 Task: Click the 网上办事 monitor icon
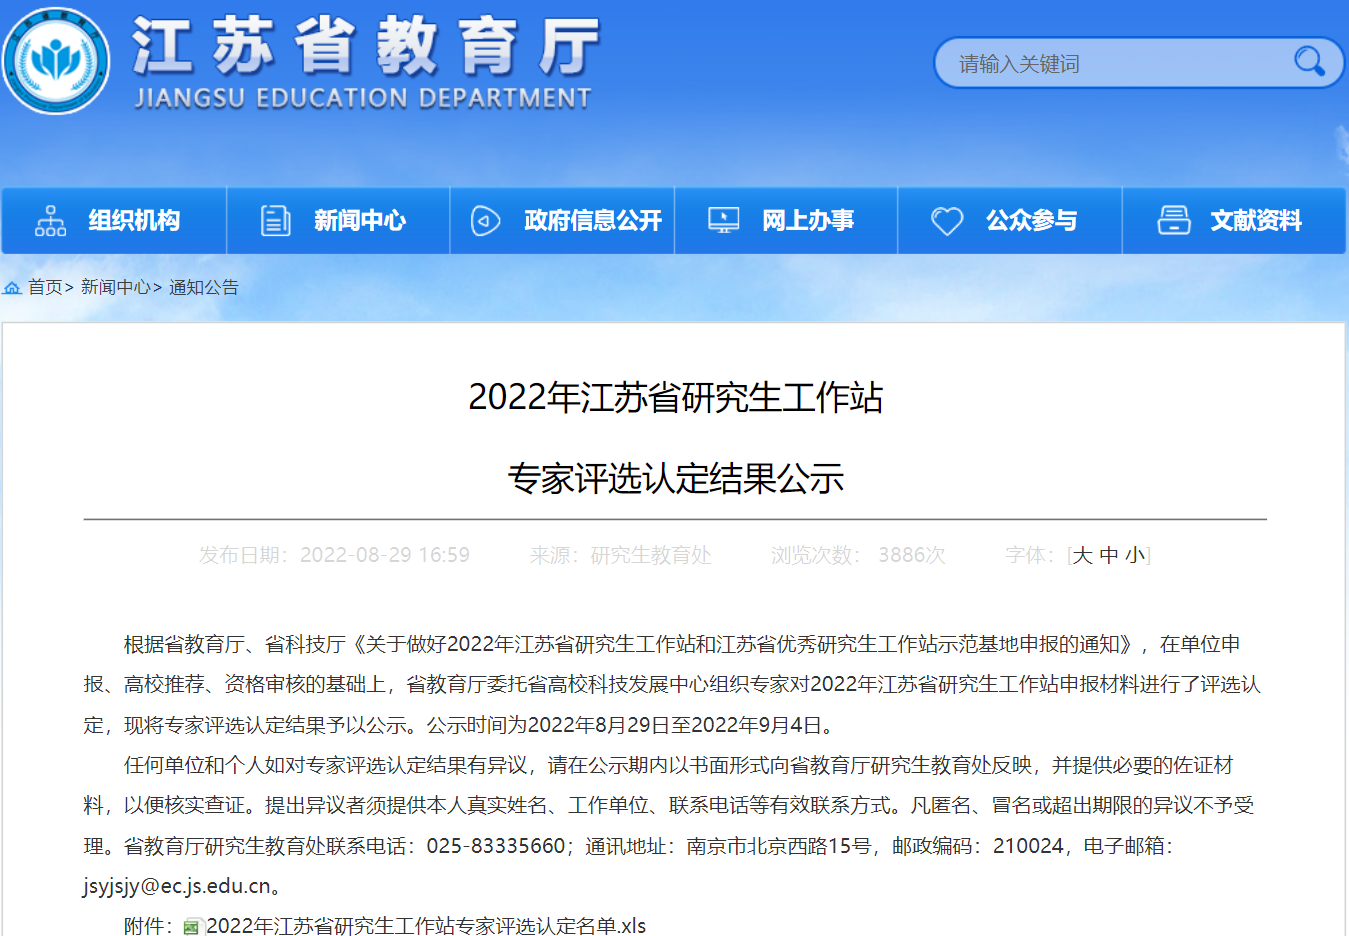(723, 220)
